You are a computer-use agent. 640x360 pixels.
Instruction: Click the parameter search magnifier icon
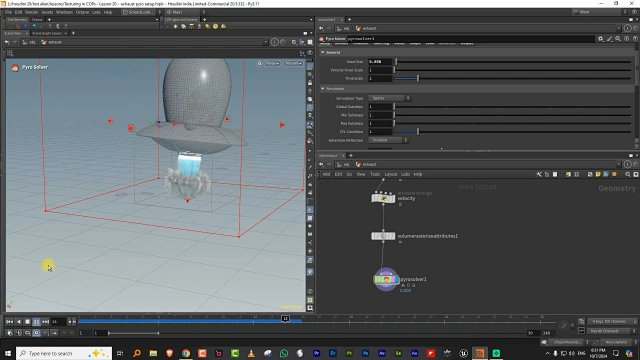[618, 39]
